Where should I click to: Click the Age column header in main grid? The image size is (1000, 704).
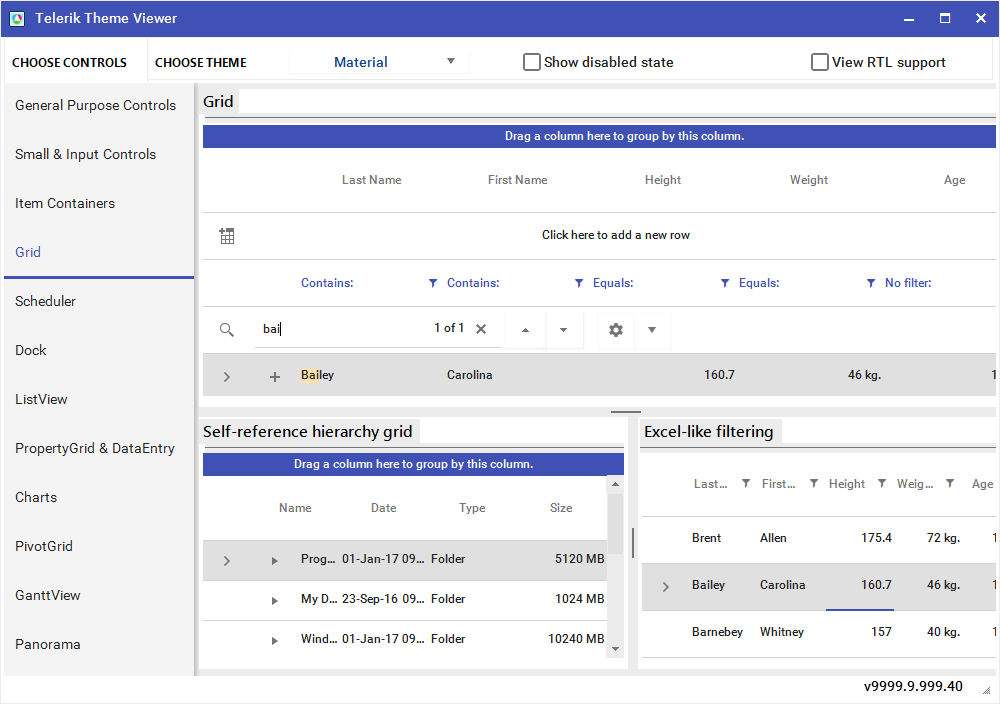954,180
